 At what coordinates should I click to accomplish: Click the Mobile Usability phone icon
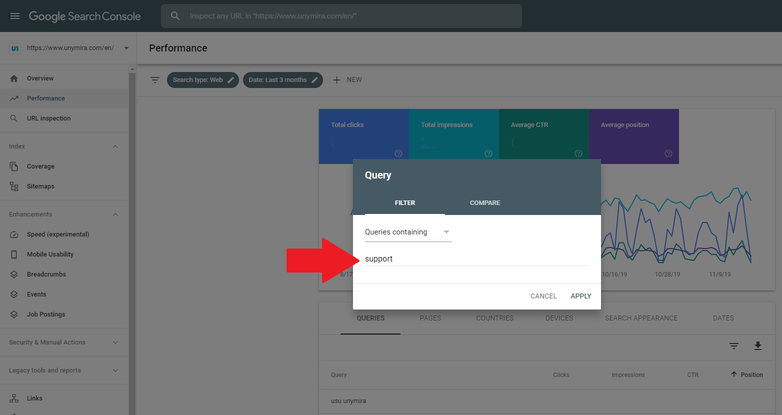click(x=14, y=254)
